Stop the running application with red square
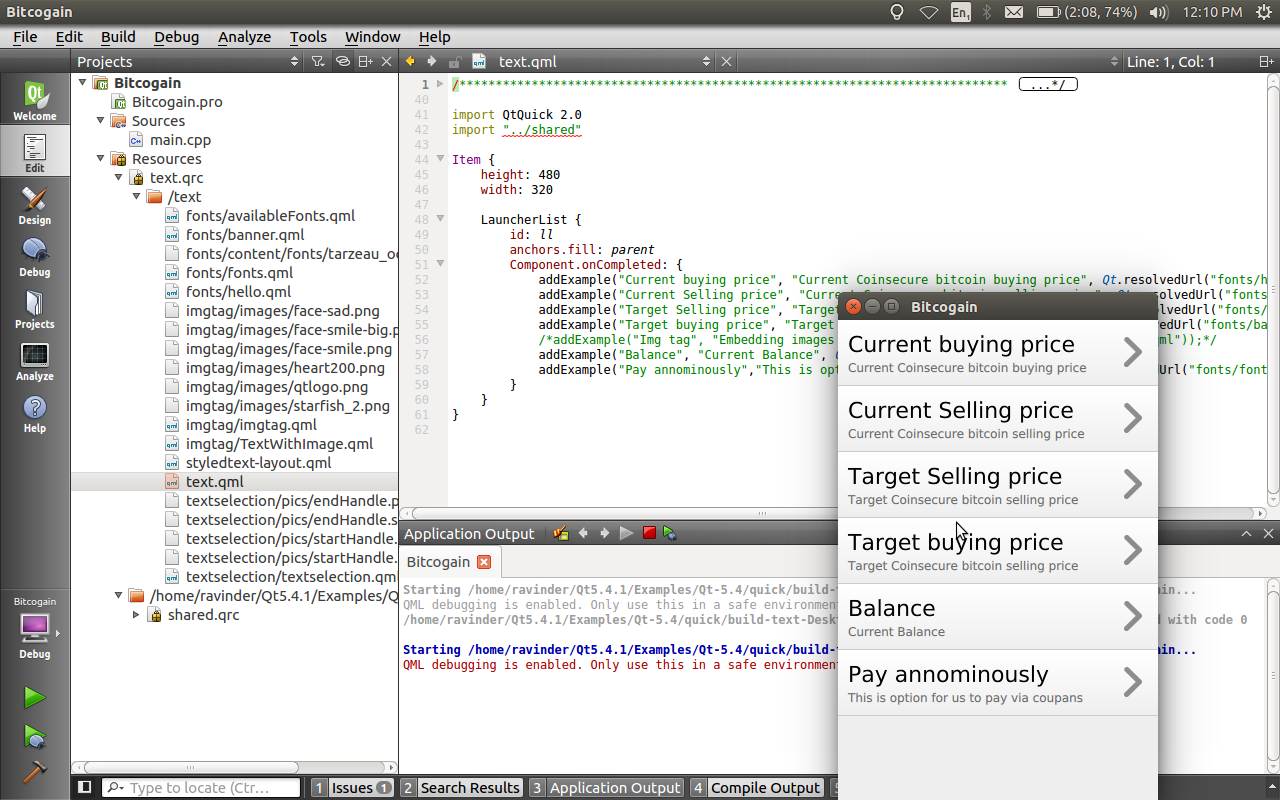Image resolution: width=1280 pixels, height=800 pixels. pyautogui.click(x=649, y=533)
